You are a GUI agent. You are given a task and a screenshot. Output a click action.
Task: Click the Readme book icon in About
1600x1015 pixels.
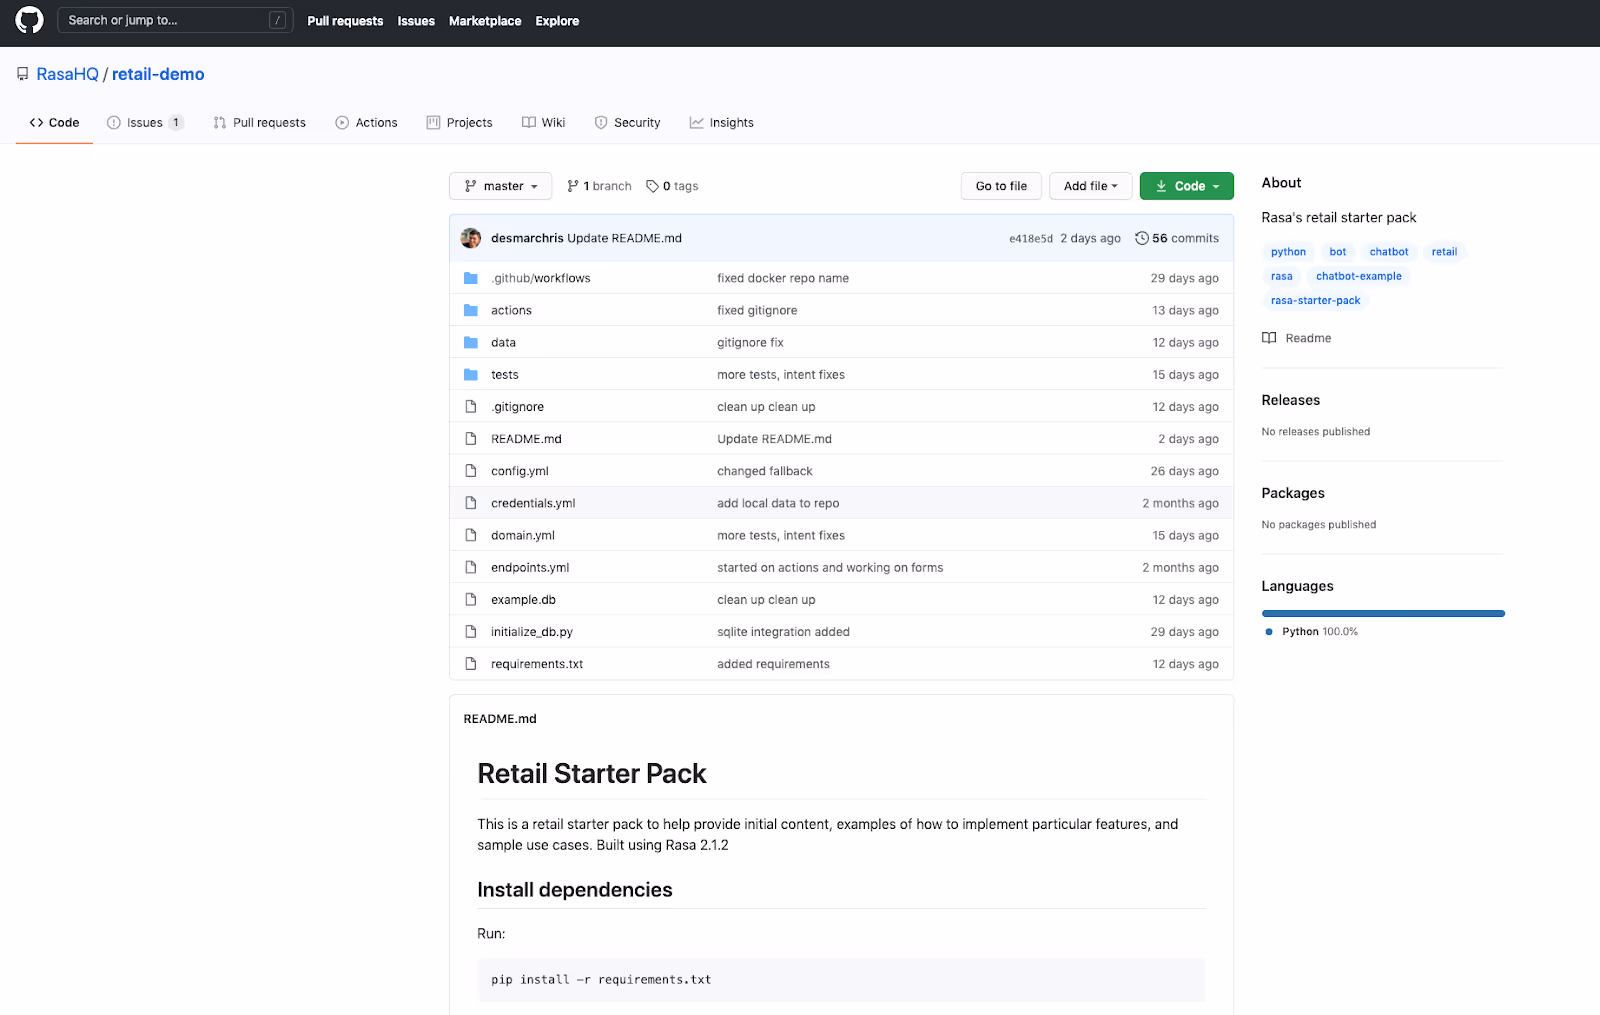pyautogui.click(x=1269, y=338)
